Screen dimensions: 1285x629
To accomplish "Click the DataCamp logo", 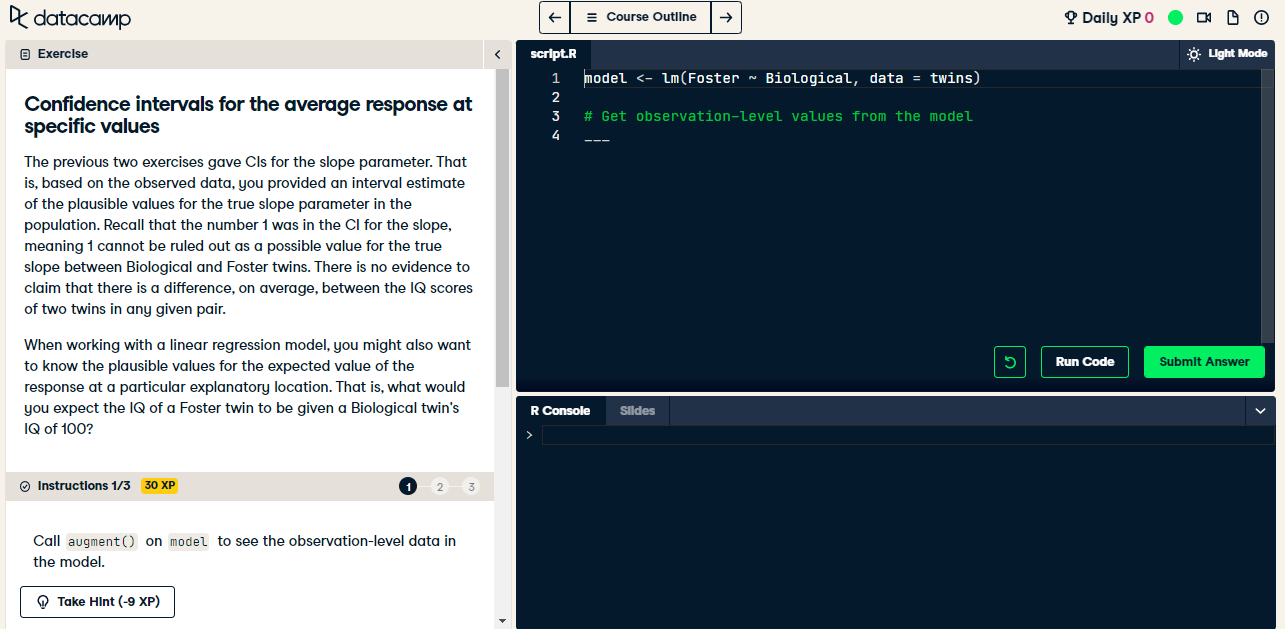I will pos(70,17).
